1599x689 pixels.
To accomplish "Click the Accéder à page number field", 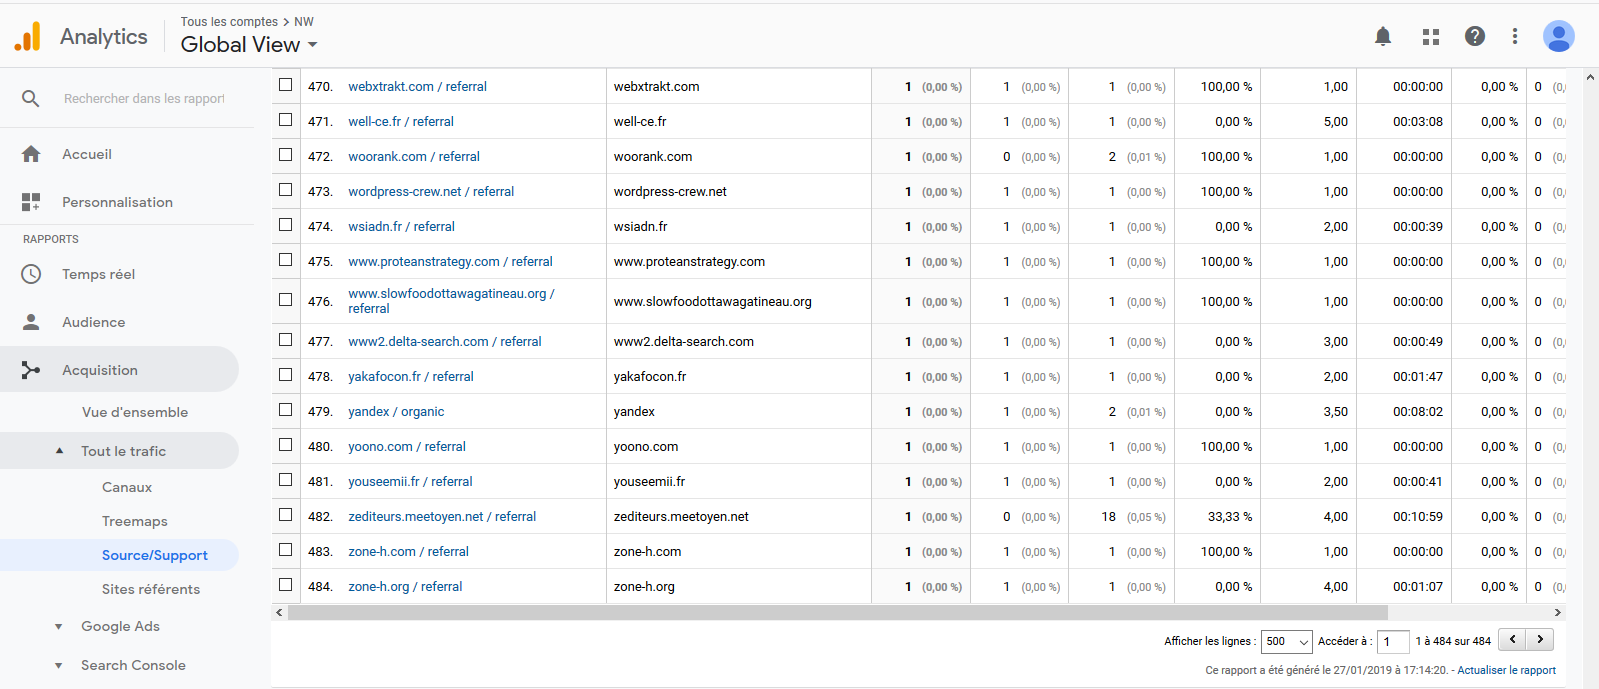I will point(1393,641).
